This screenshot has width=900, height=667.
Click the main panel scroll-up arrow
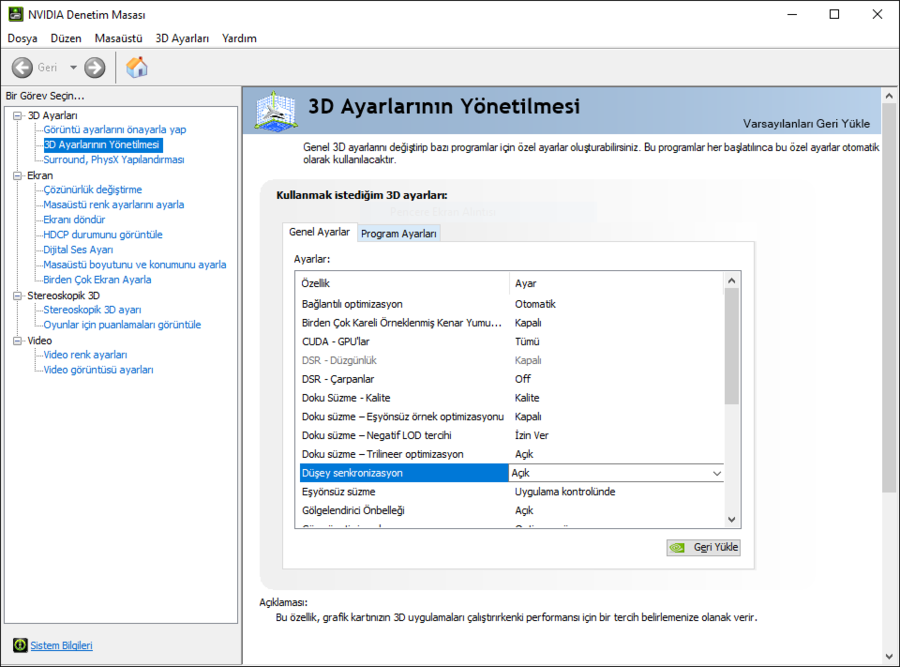click(x=889, y=96)
